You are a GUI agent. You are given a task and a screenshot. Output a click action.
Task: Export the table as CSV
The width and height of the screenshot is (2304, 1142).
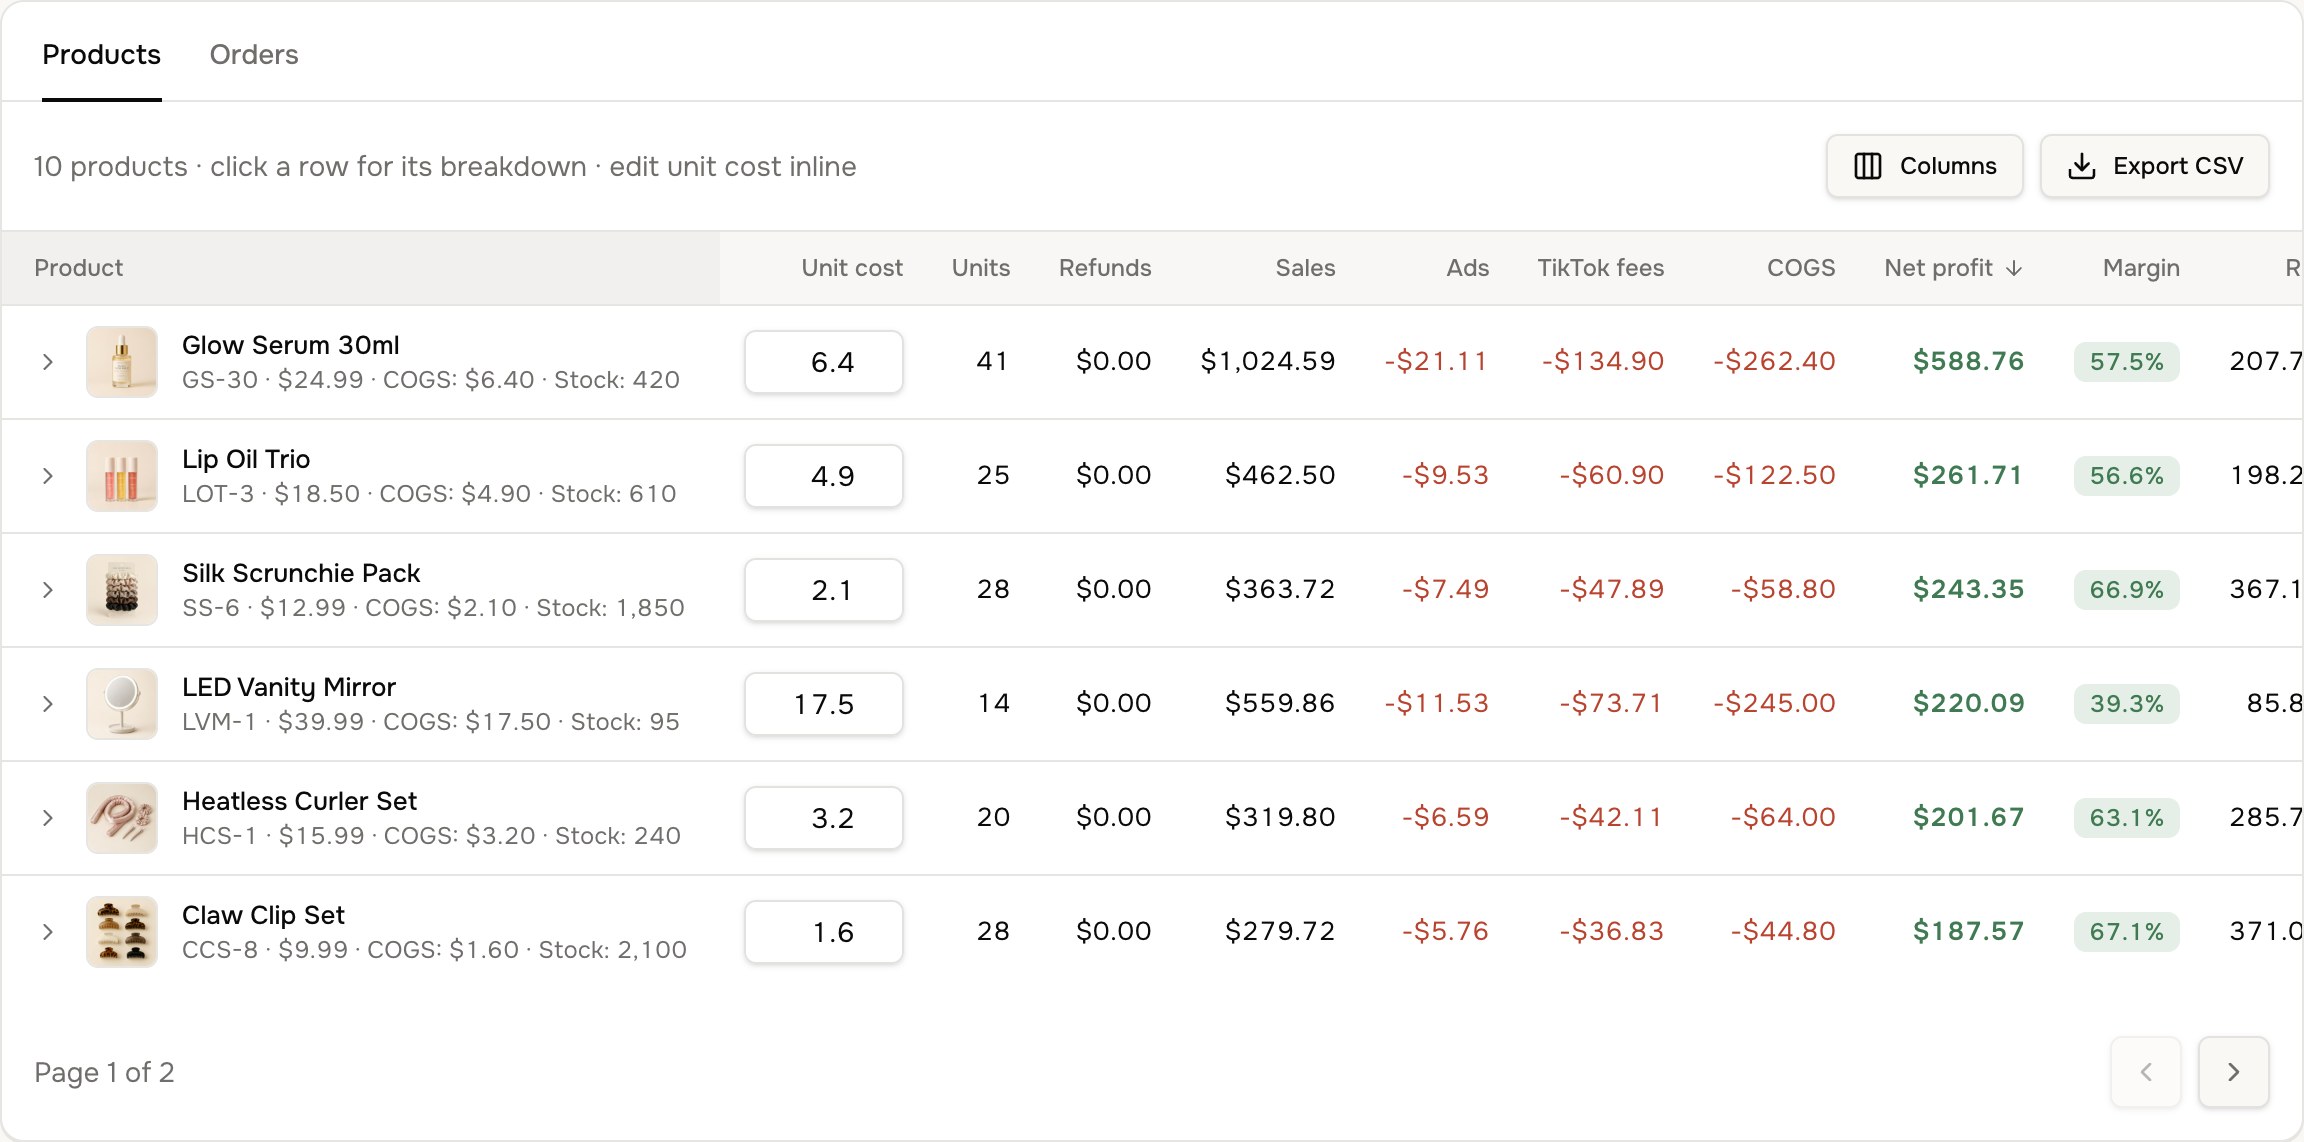pyautogui.click(x=2154, y=166)
